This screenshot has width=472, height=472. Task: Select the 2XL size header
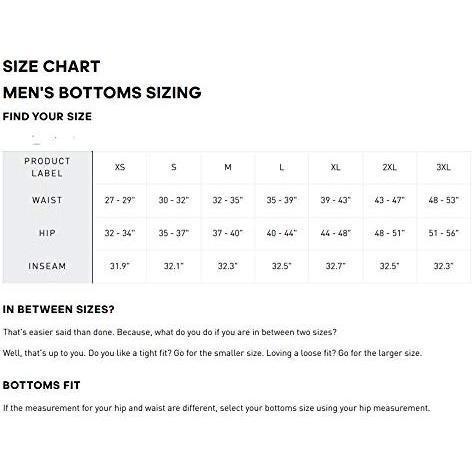389,167
